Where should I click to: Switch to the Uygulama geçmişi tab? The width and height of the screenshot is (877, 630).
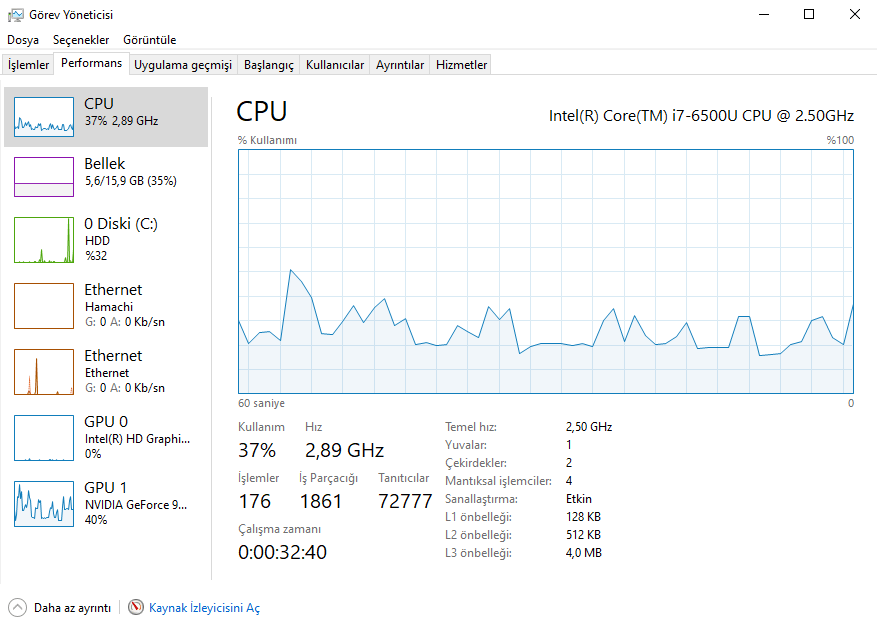183,65
